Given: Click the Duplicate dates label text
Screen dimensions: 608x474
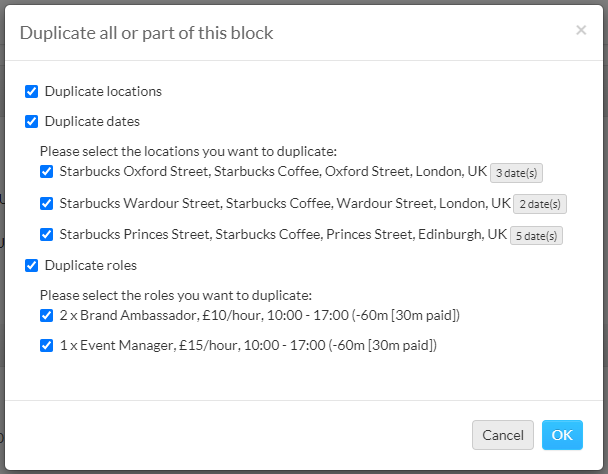Looking at the screenshot, I should point(92,121).
